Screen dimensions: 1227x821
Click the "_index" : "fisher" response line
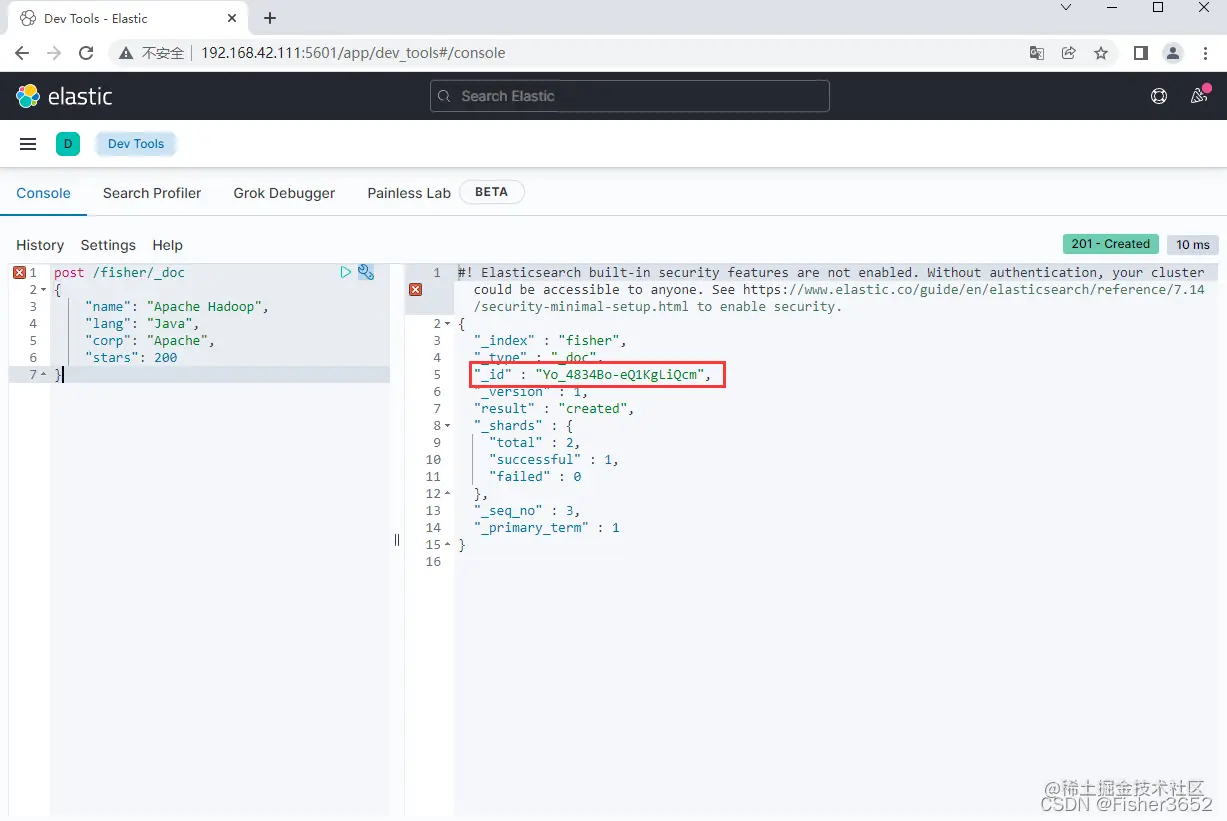[550, 341]
